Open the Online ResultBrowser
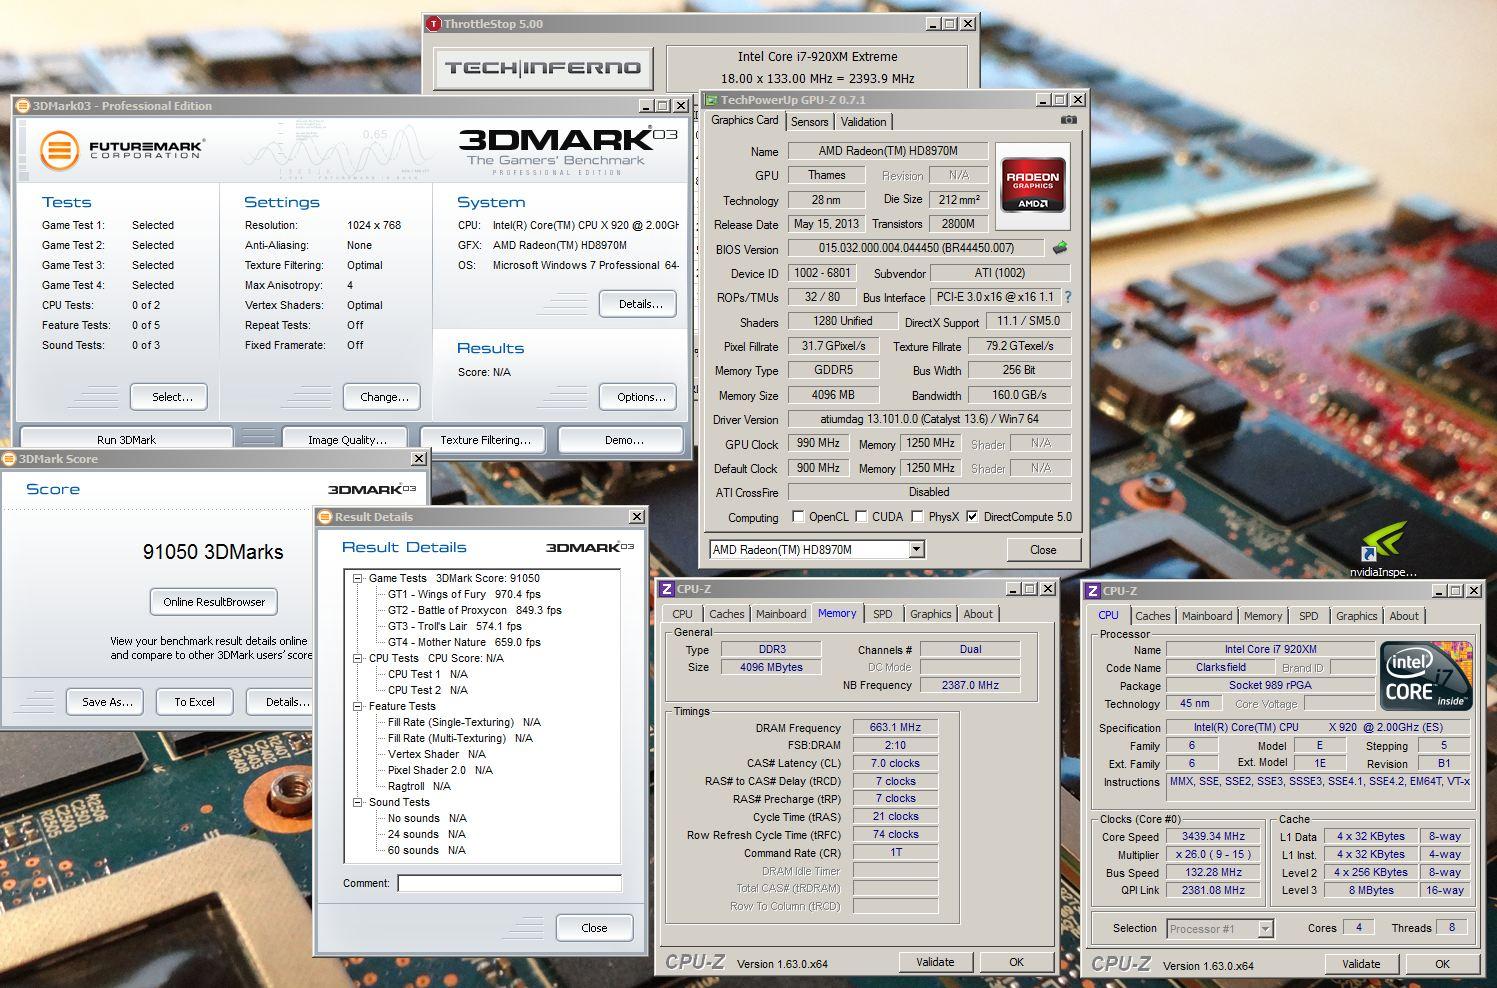Screen dimensions: 1497x988 click(x=214, y=602)
